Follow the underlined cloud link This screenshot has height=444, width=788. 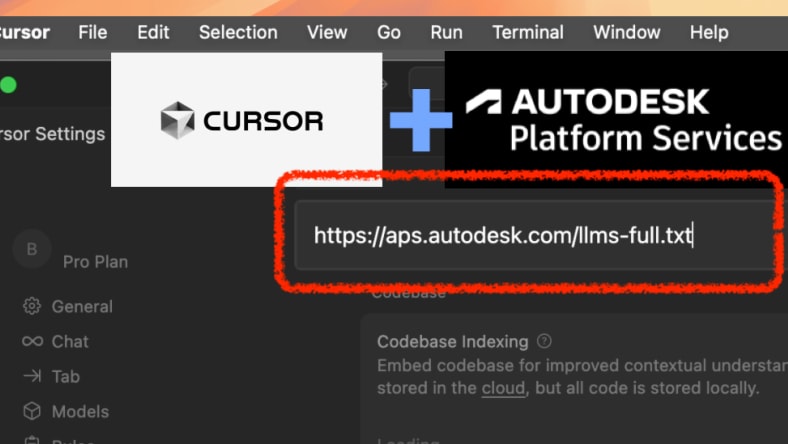[501, 388]
